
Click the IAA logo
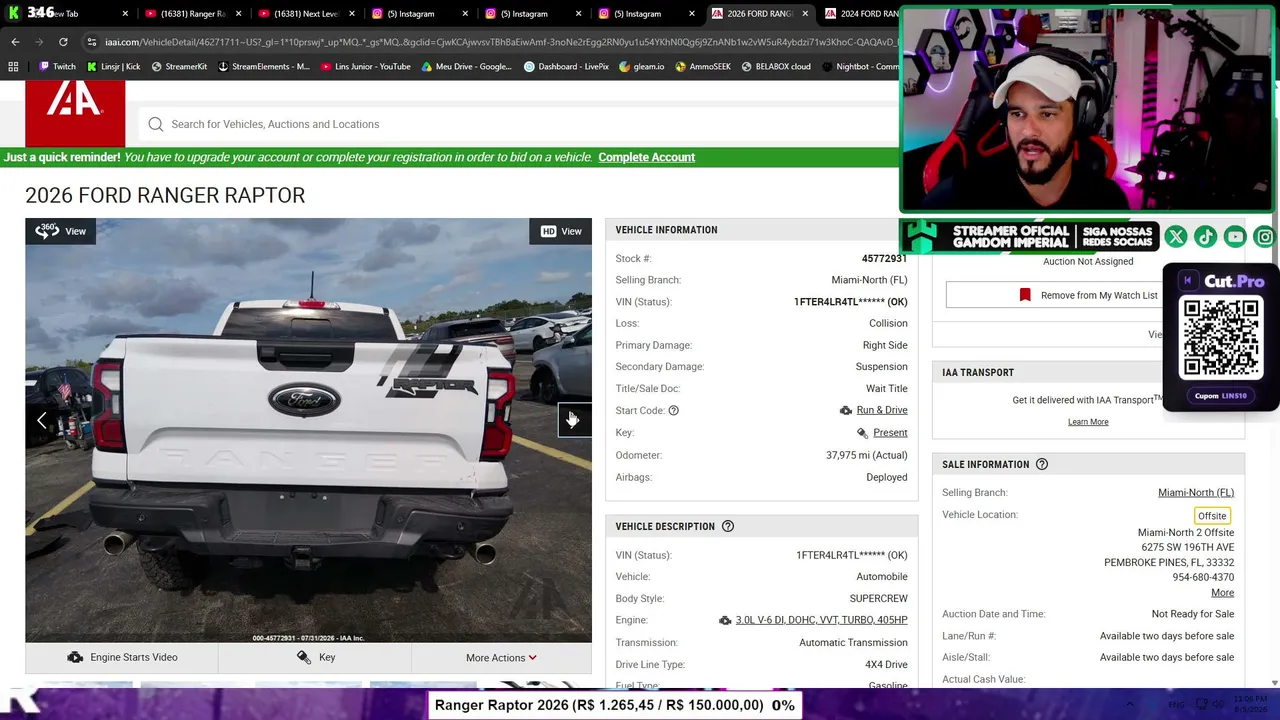point(75,114)
